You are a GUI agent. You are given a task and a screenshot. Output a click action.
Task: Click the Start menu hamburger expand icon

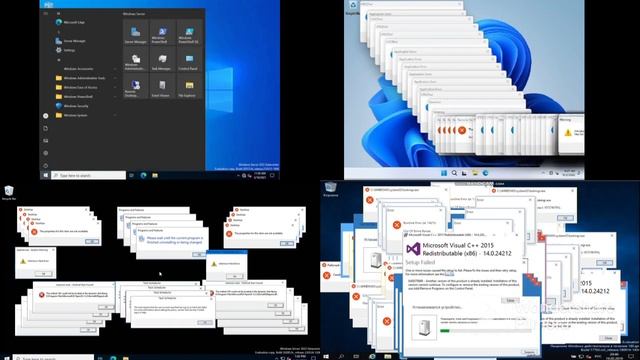click(46, 13)
